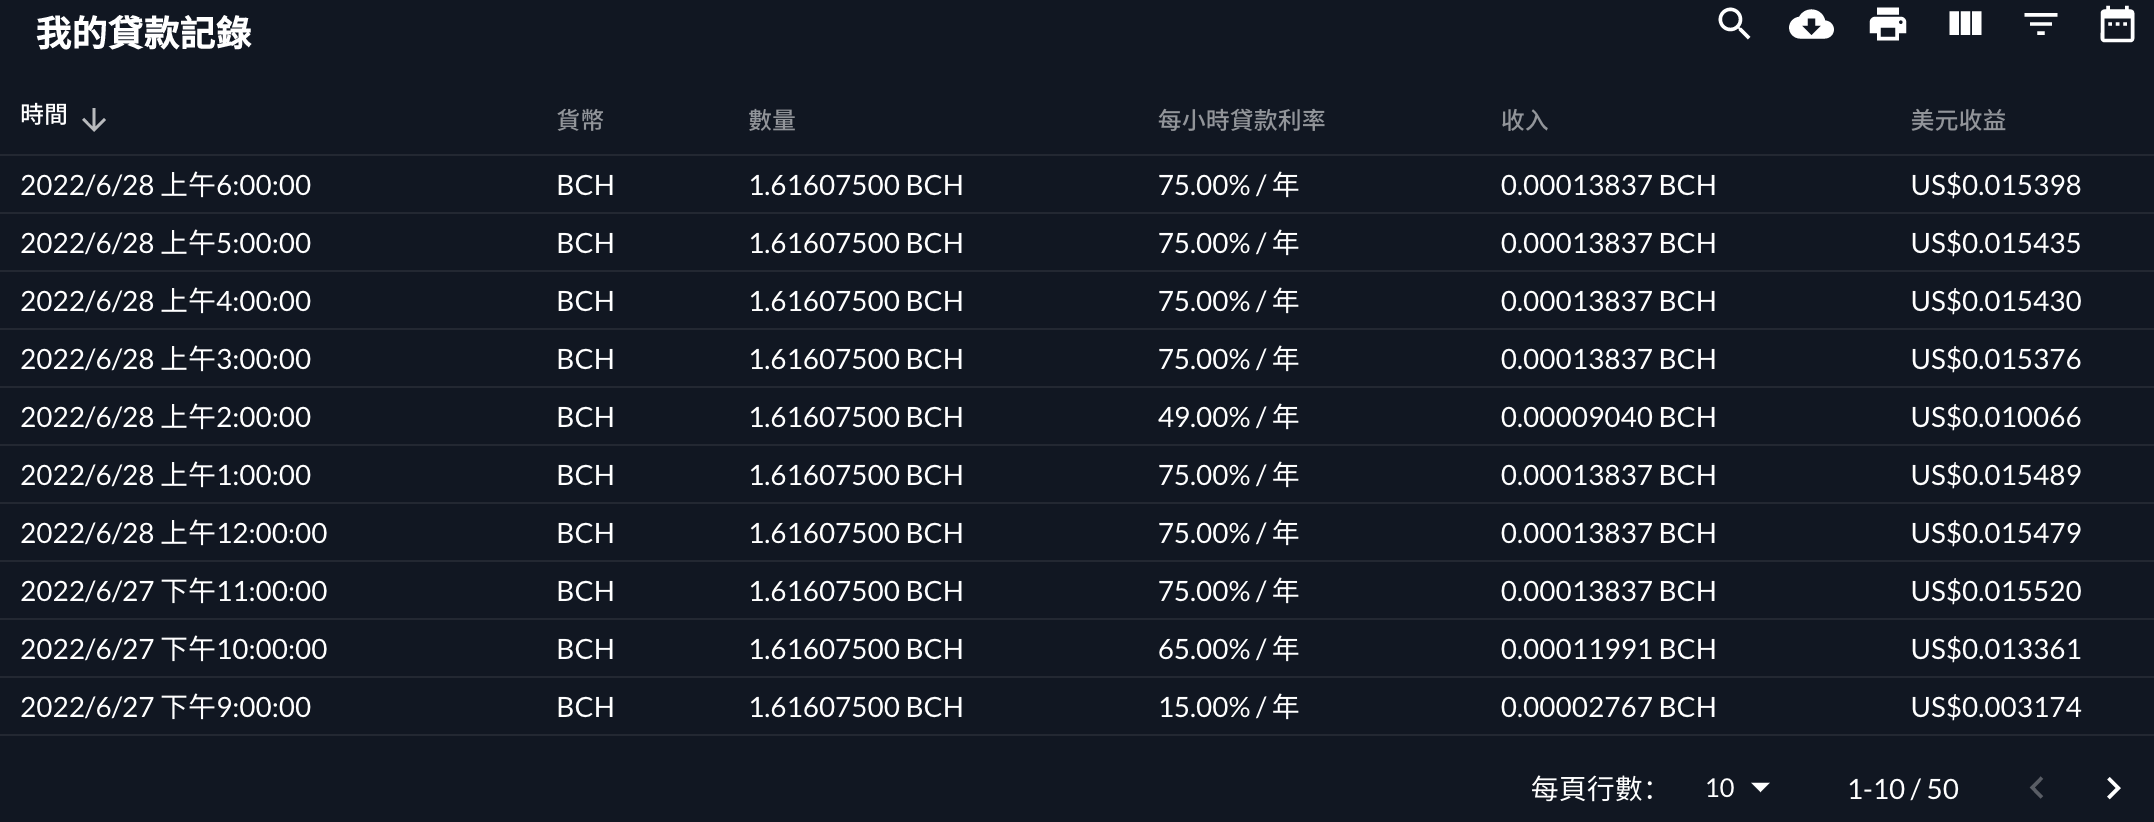Select the row with 49.00% yearly rate
Screen dimensions: 2154x822
(x=1077, y=417)
